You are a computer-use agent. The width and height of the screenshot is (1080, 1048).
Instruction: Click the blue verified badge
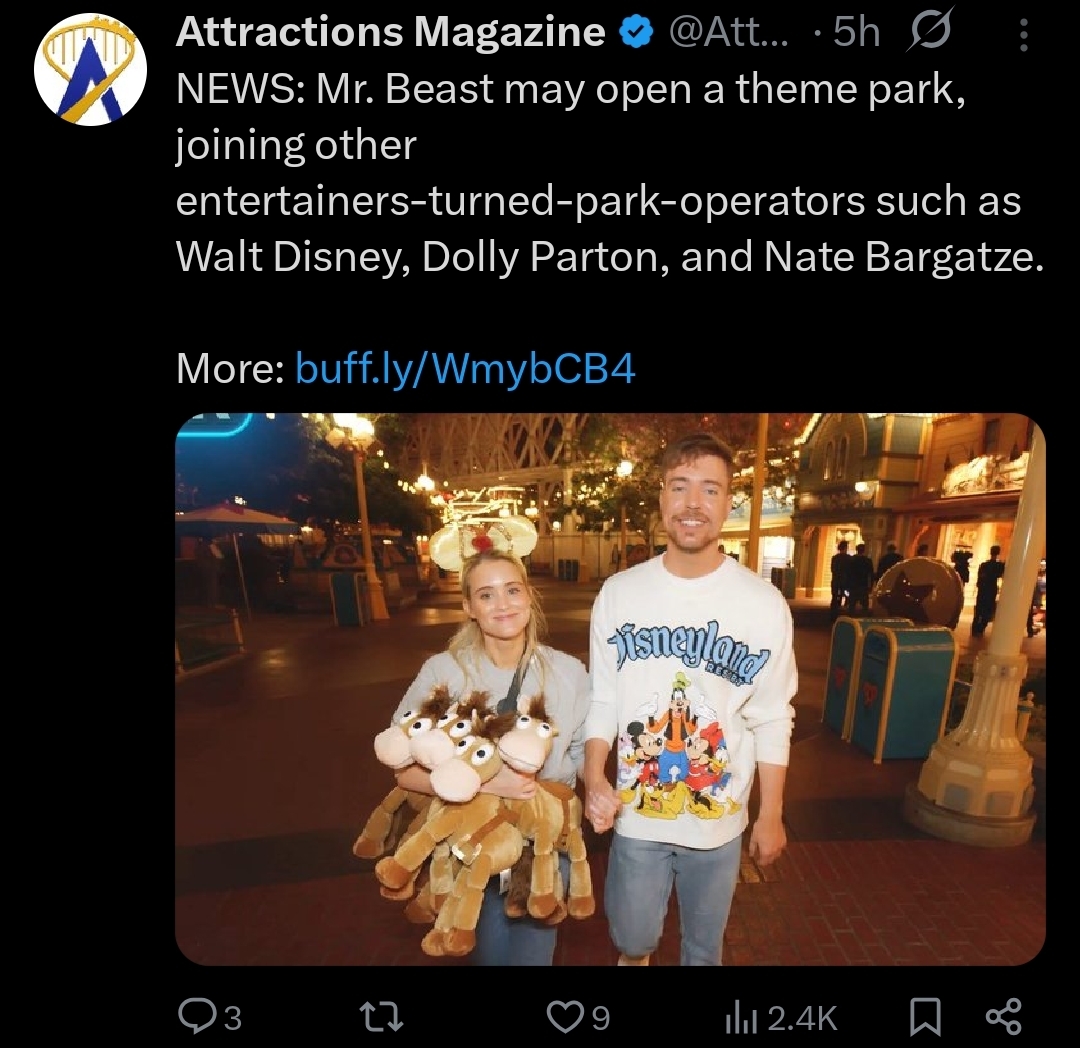click(x=637, y=32)
